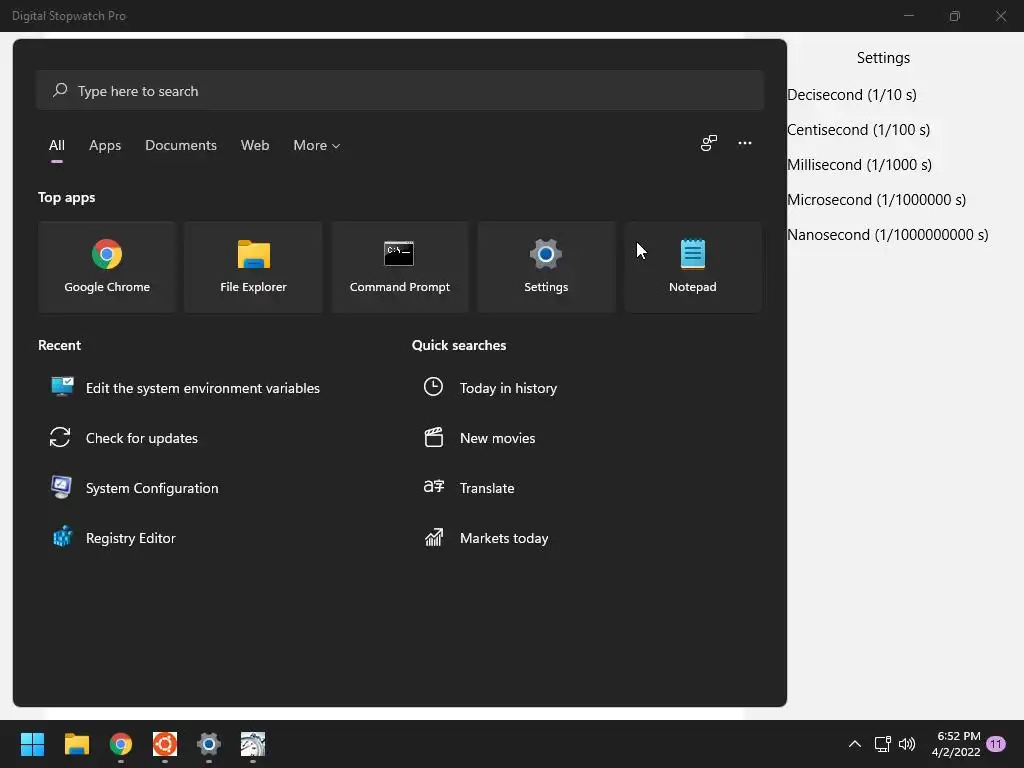Open File Explorer on taskbar
Image resolution: width=1024 pixels, height=768 pixels.
(x=76, y=744)
